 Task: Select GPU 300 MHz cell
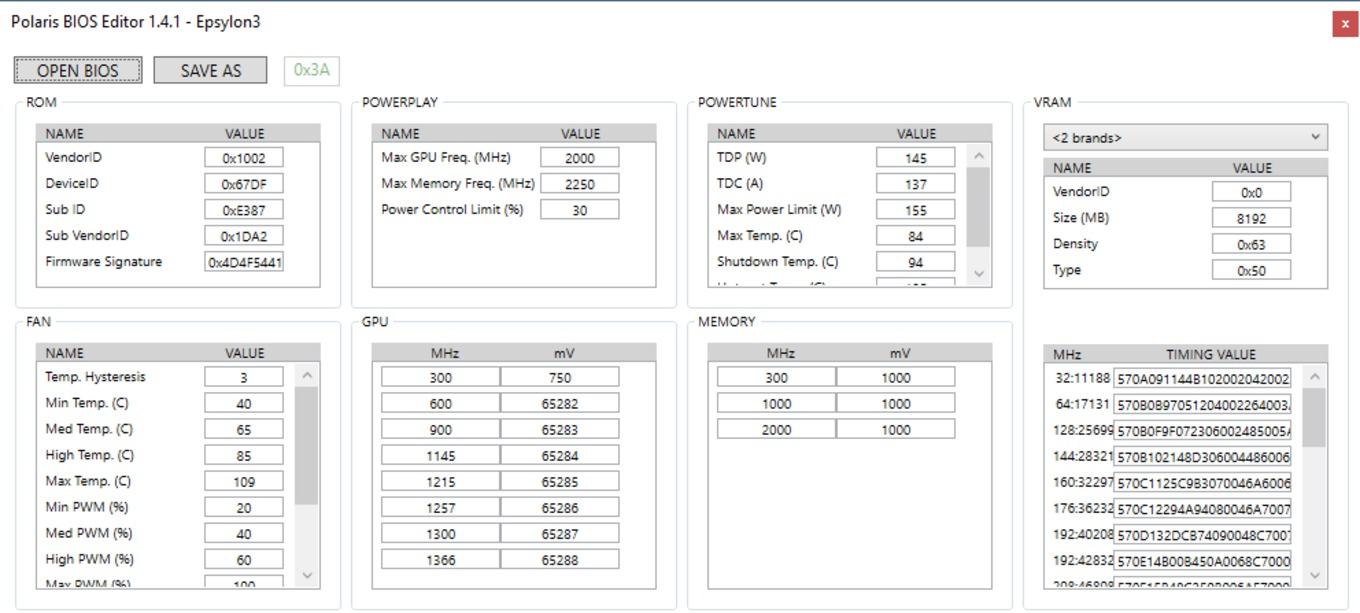441,377
